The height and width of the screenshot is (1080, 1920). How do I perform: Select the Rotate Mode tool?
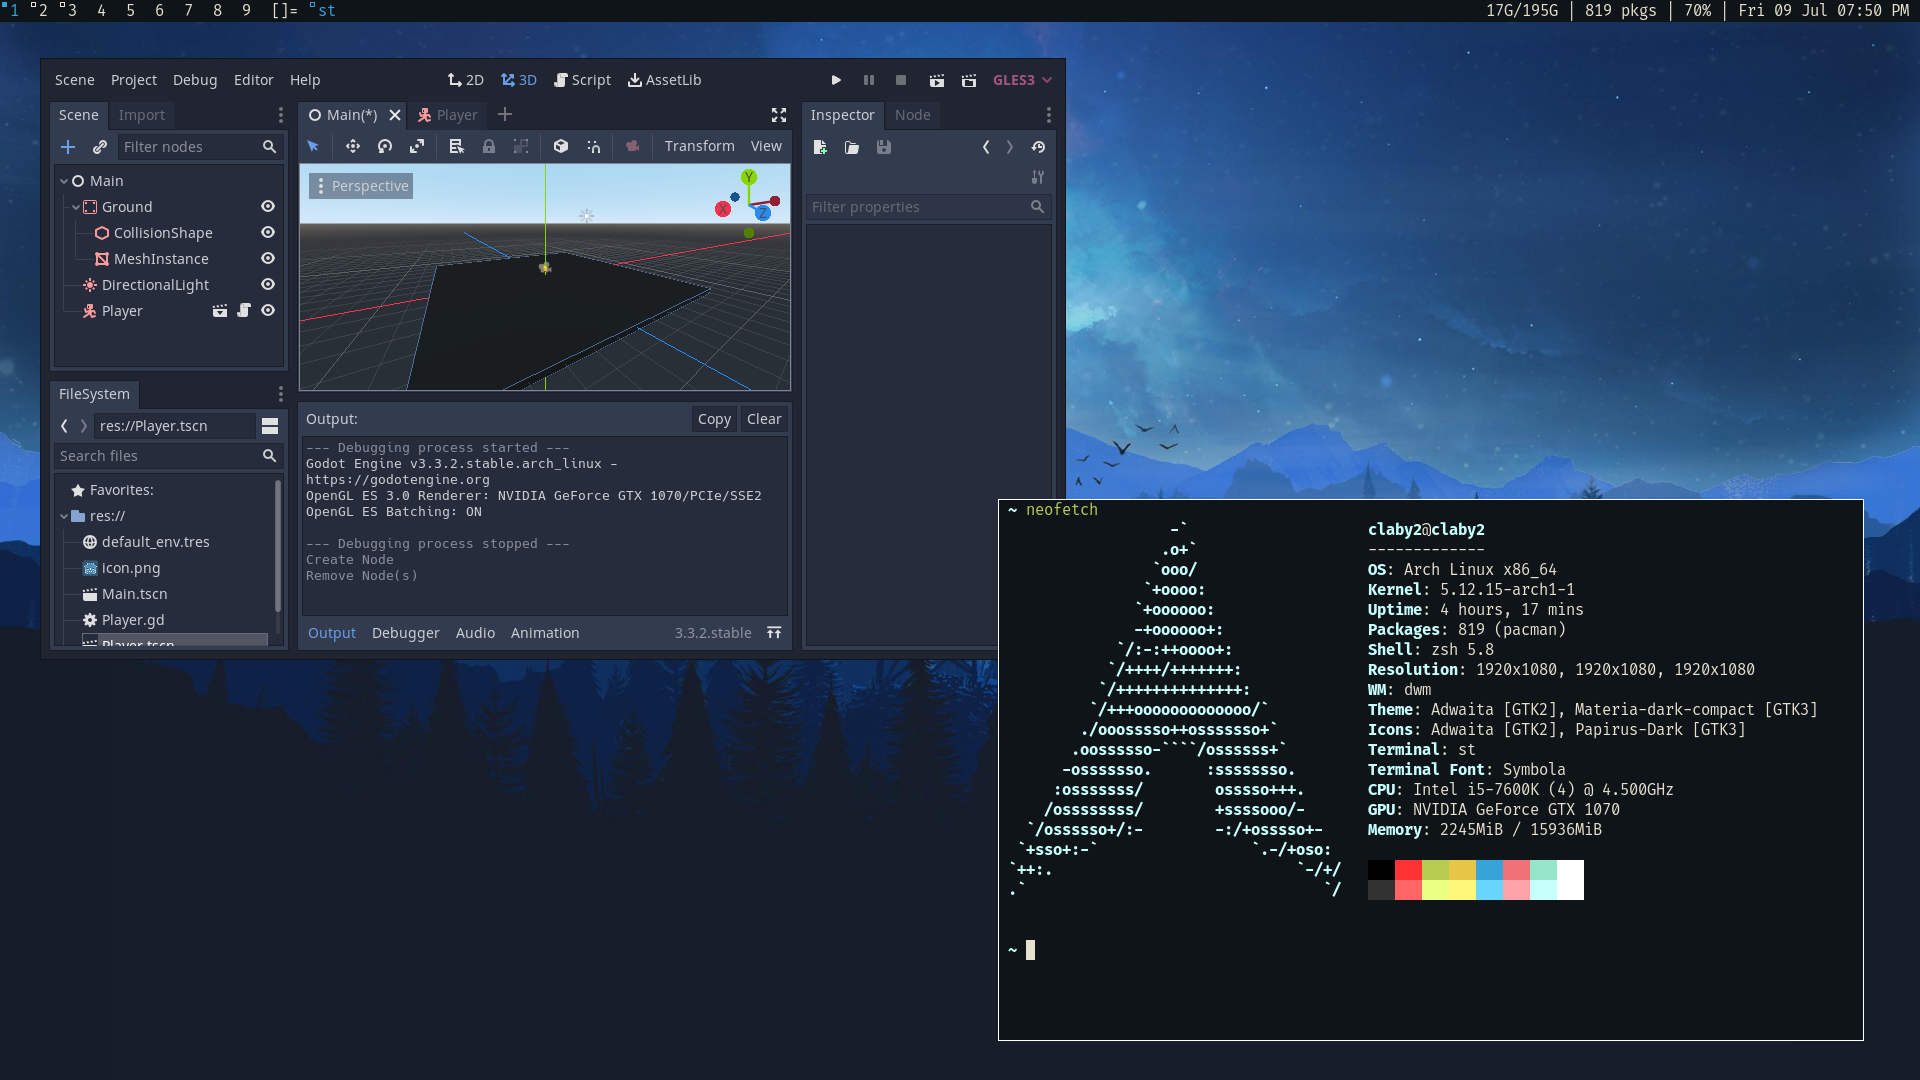pos(385,146)
